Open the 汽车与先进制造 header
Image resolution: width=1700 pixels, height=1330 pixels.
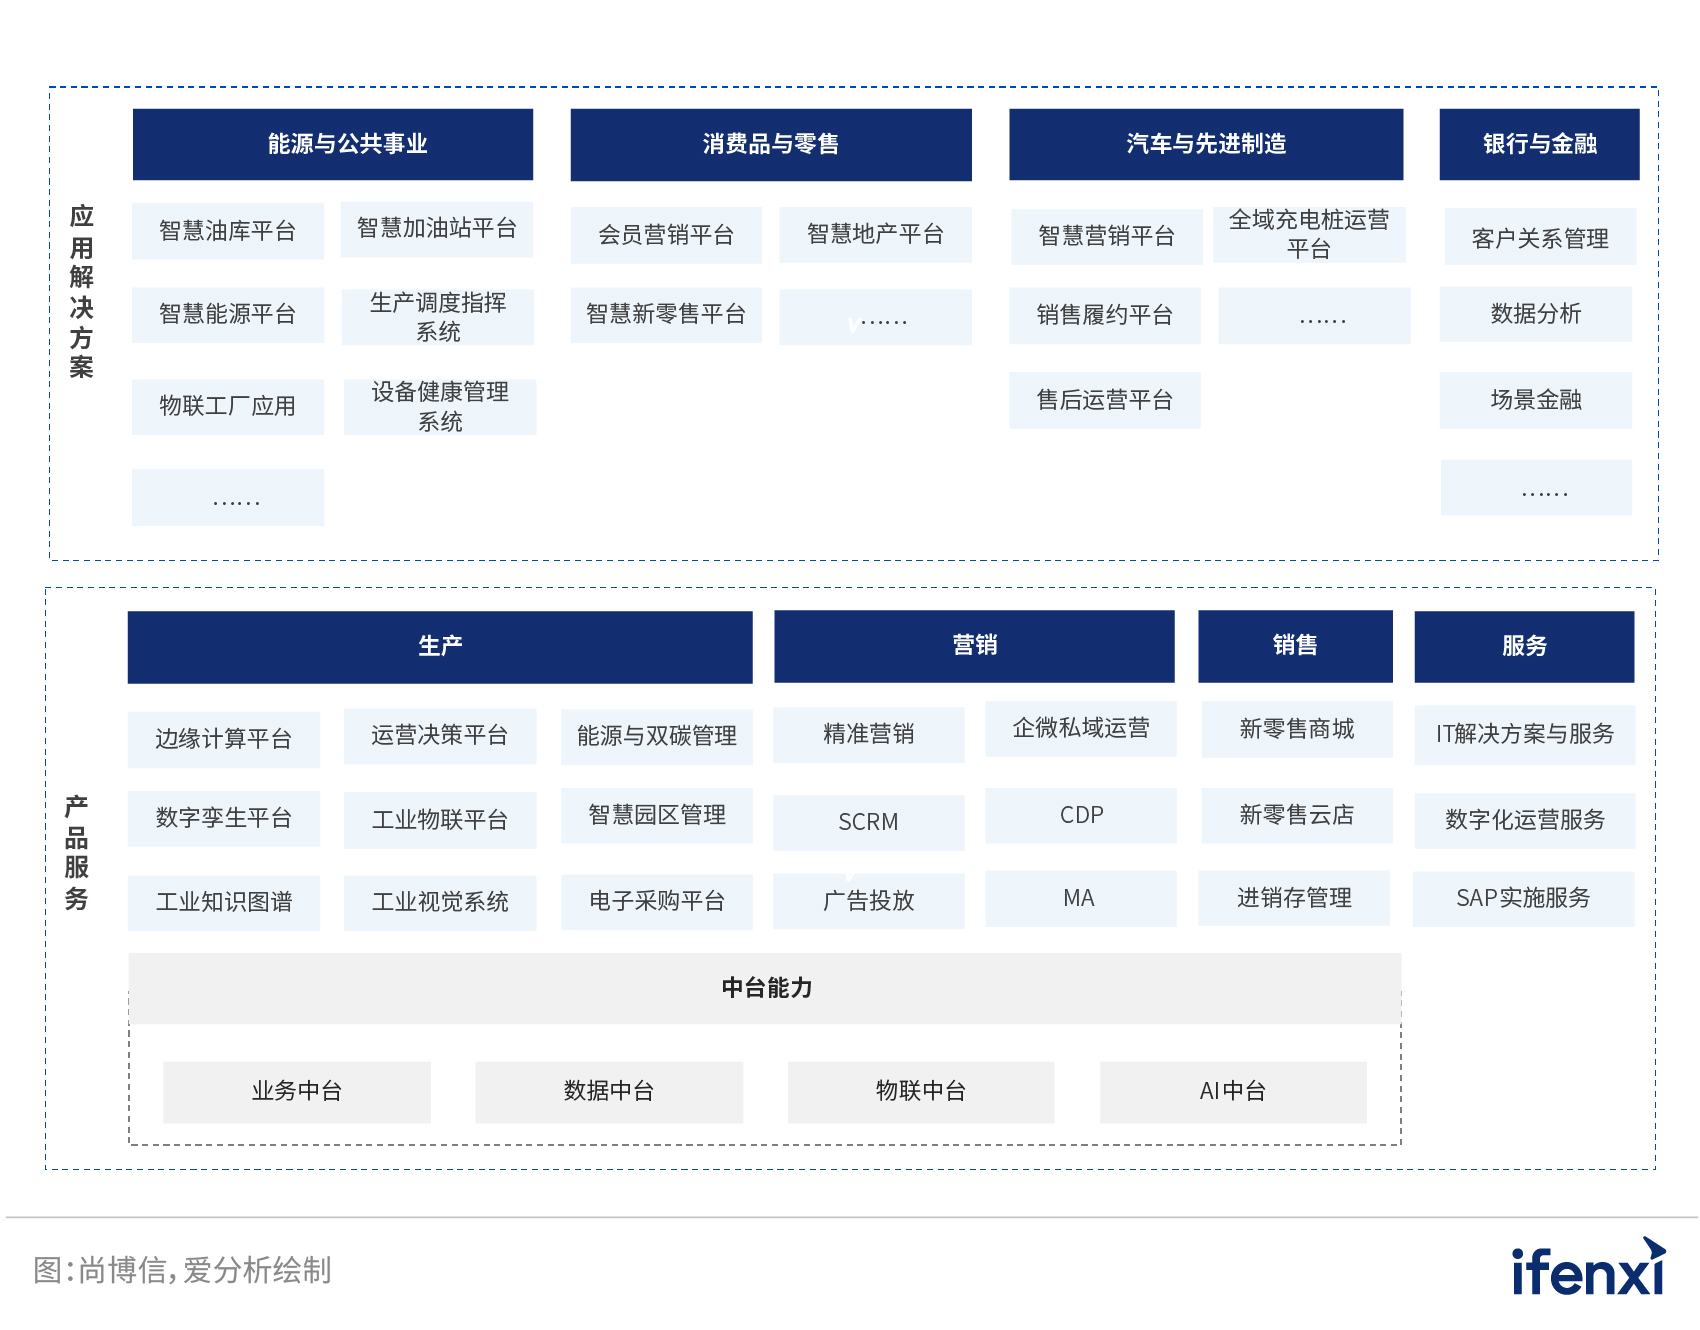pyautogui.click(x=1205, y=144)
